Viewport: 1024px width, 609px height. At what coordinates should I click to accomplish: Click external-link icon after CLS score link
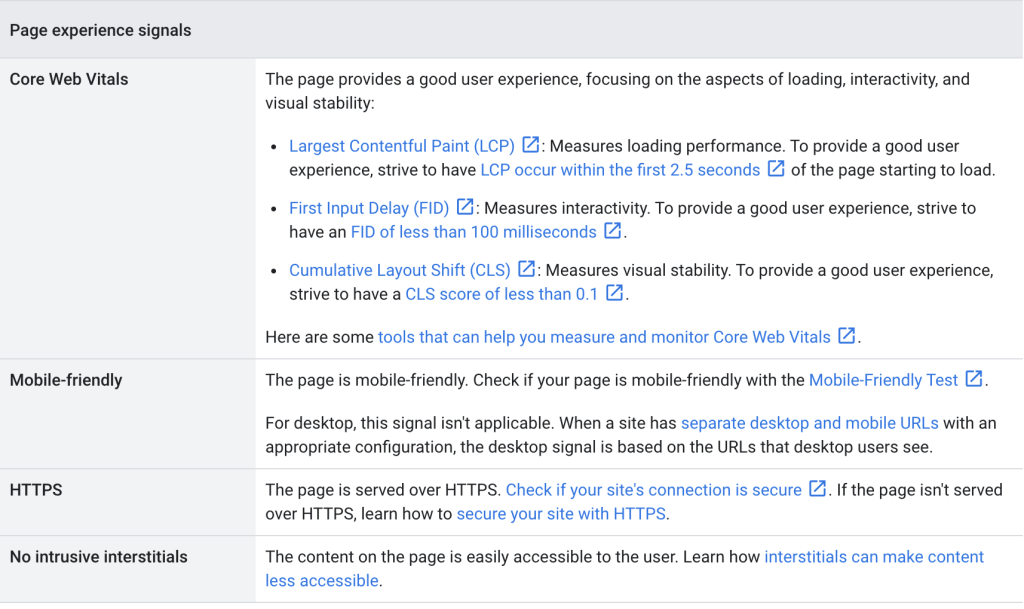[x=614, y=292]
